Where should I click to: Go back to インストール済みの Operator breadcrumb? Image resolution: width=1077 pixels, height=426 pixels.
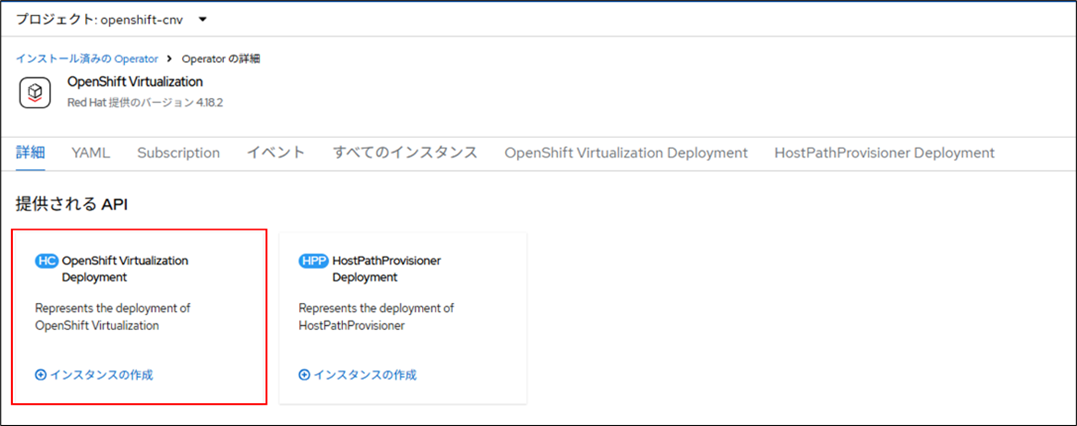pos(86,58)
